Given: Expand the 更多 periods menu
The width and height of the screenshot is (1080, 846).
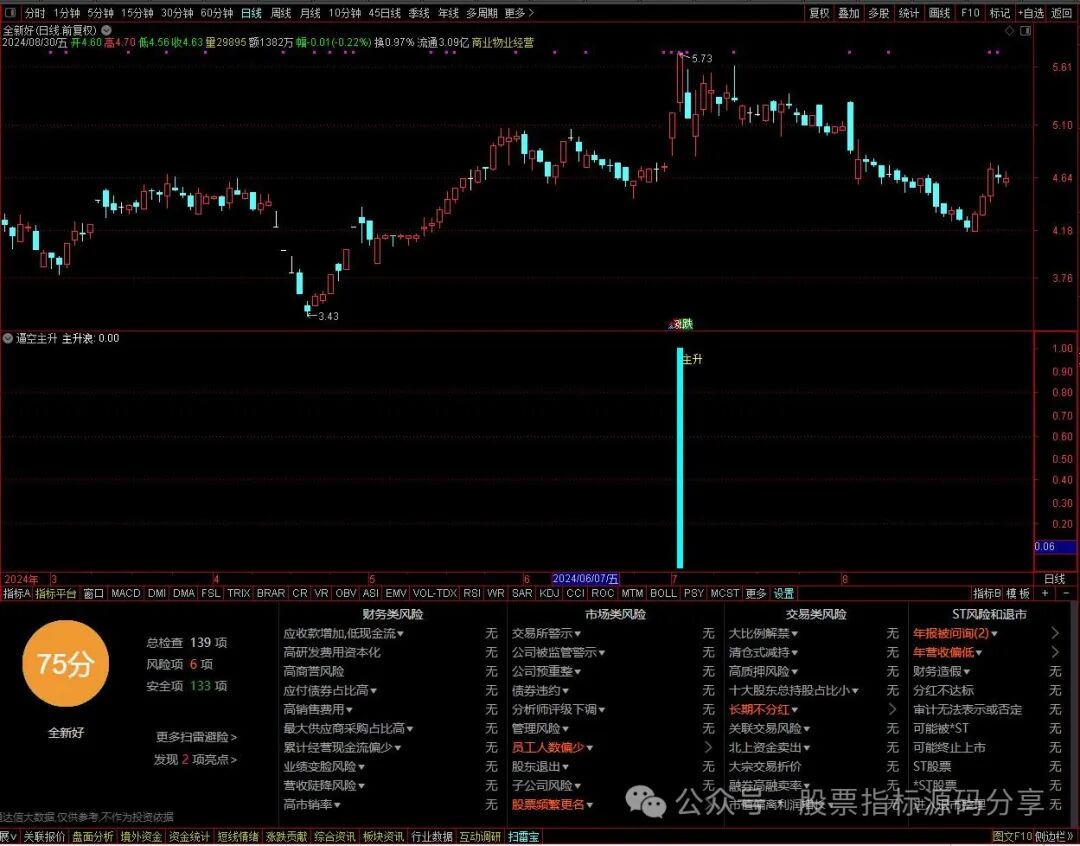Looking at the screenshot, I should (519, 13).
